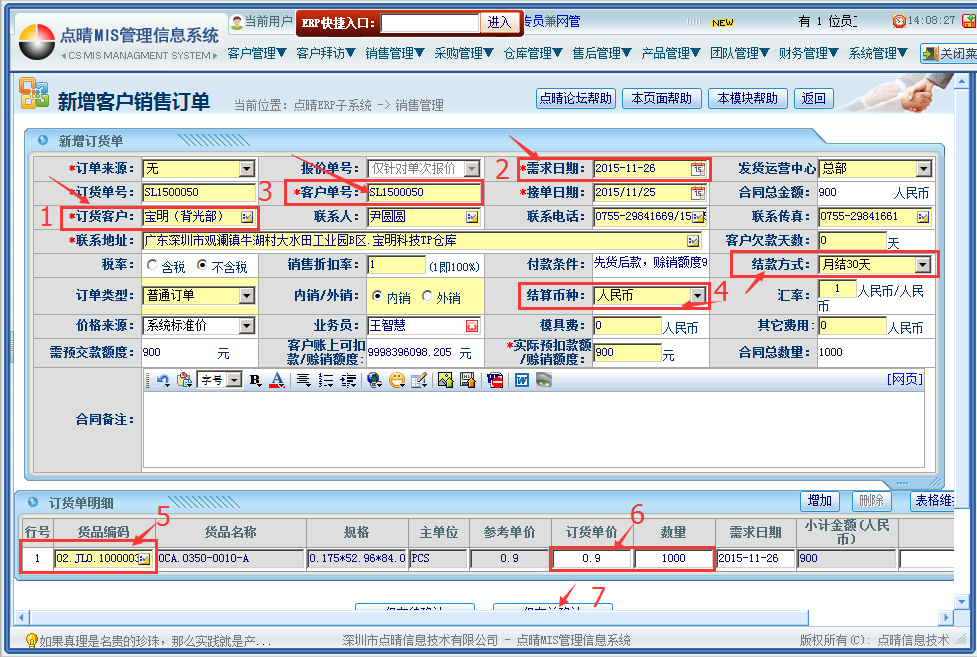Click the 订货单价 input field
977x657 pixels.
point(591,558)
